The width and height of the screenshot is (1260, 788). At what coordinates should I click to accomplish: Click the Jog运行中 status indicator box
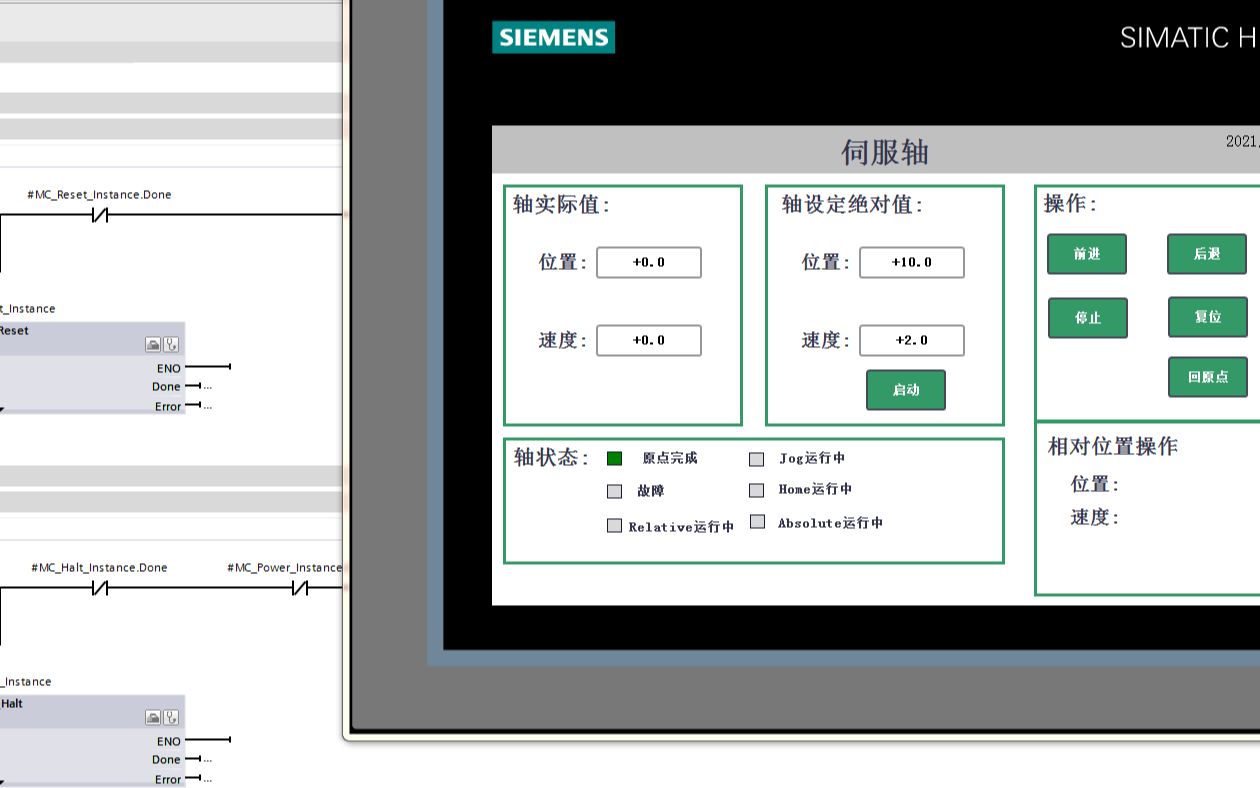pos(757,458)
